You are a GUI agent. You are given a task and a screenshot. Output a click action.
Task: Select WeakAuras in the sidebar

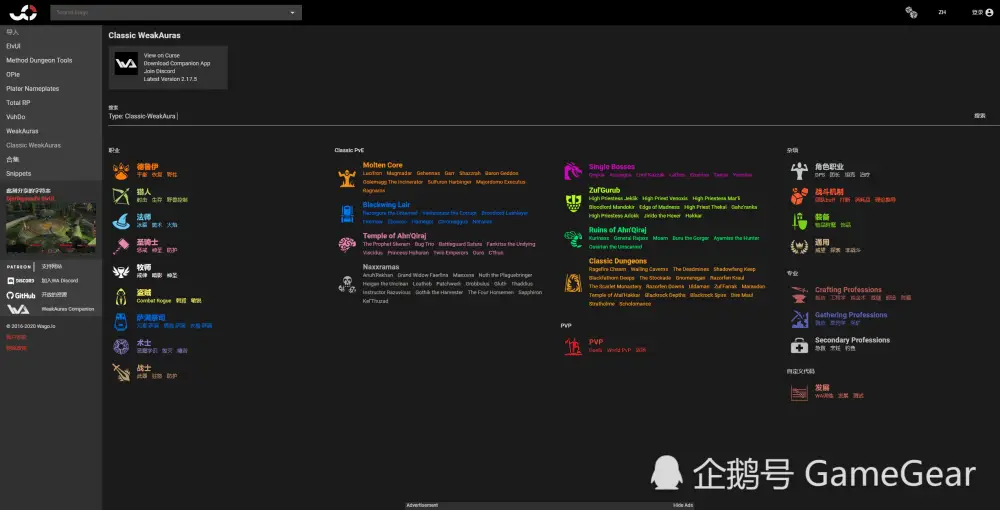click(22, 131)
